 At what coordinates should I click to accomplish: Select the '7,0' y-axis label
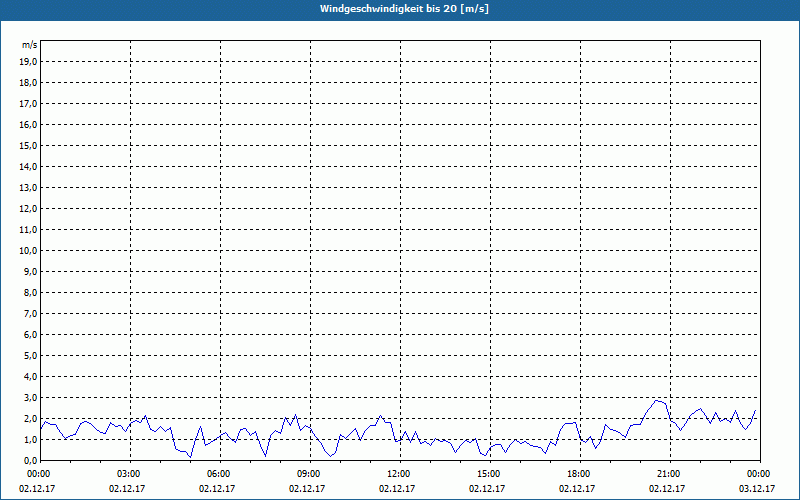point(30,313)
